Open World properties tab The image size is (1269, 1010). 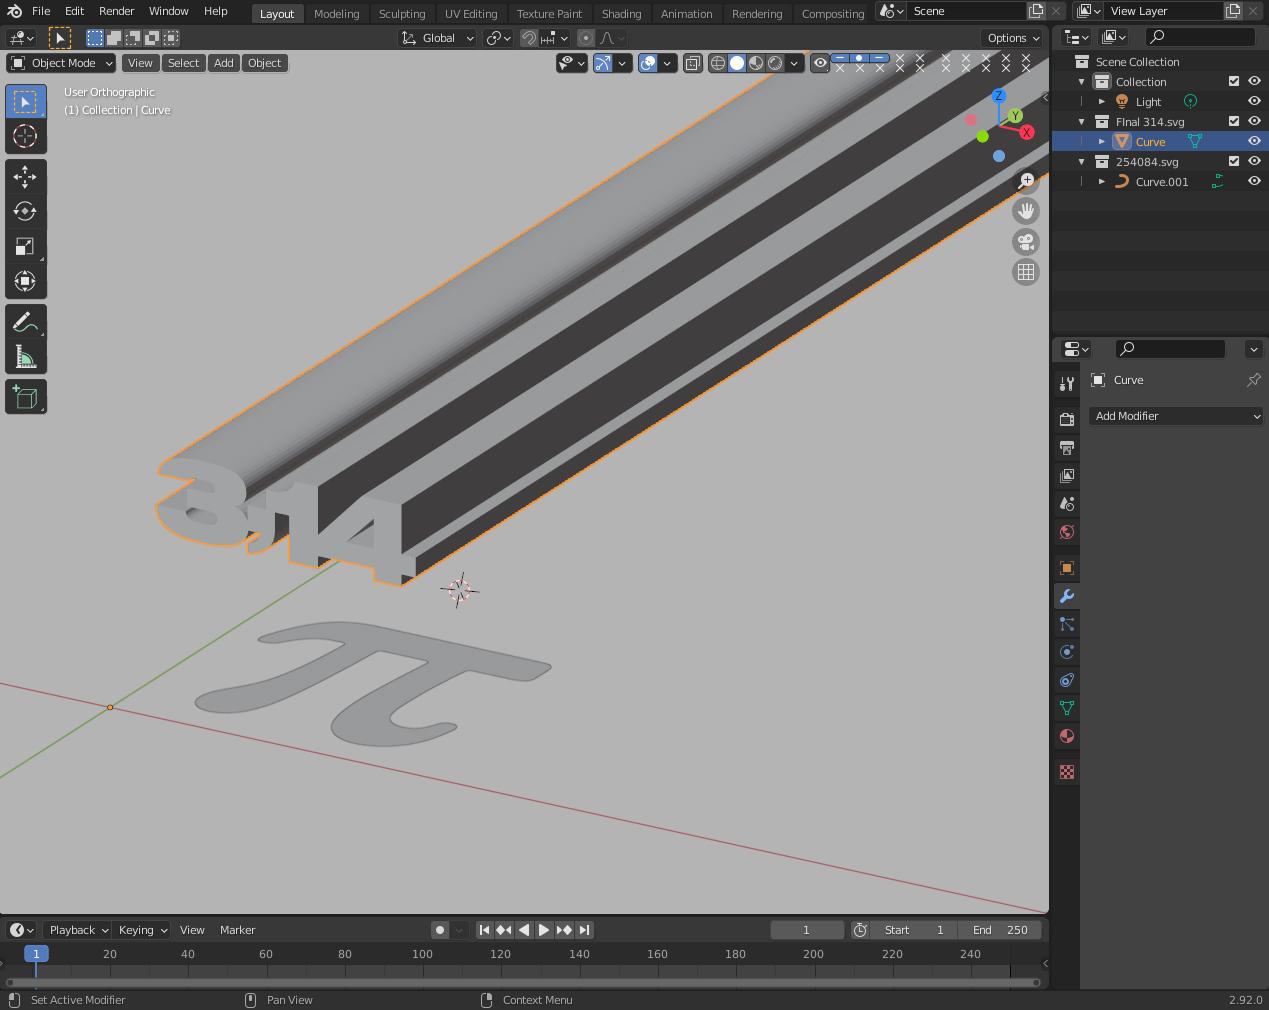(x=1067, y=531)
